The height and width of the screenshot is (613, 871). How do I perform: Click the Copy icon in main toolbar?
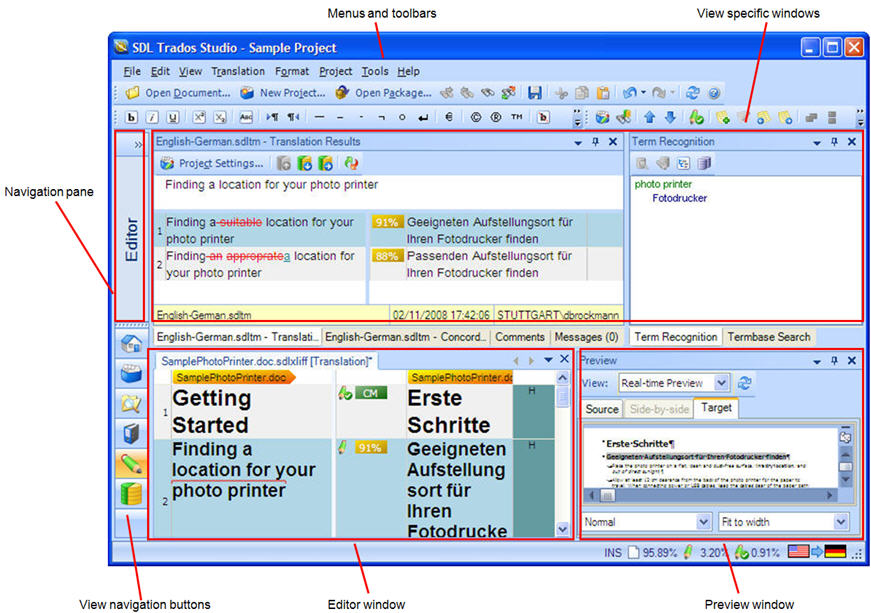coord(582,93)
